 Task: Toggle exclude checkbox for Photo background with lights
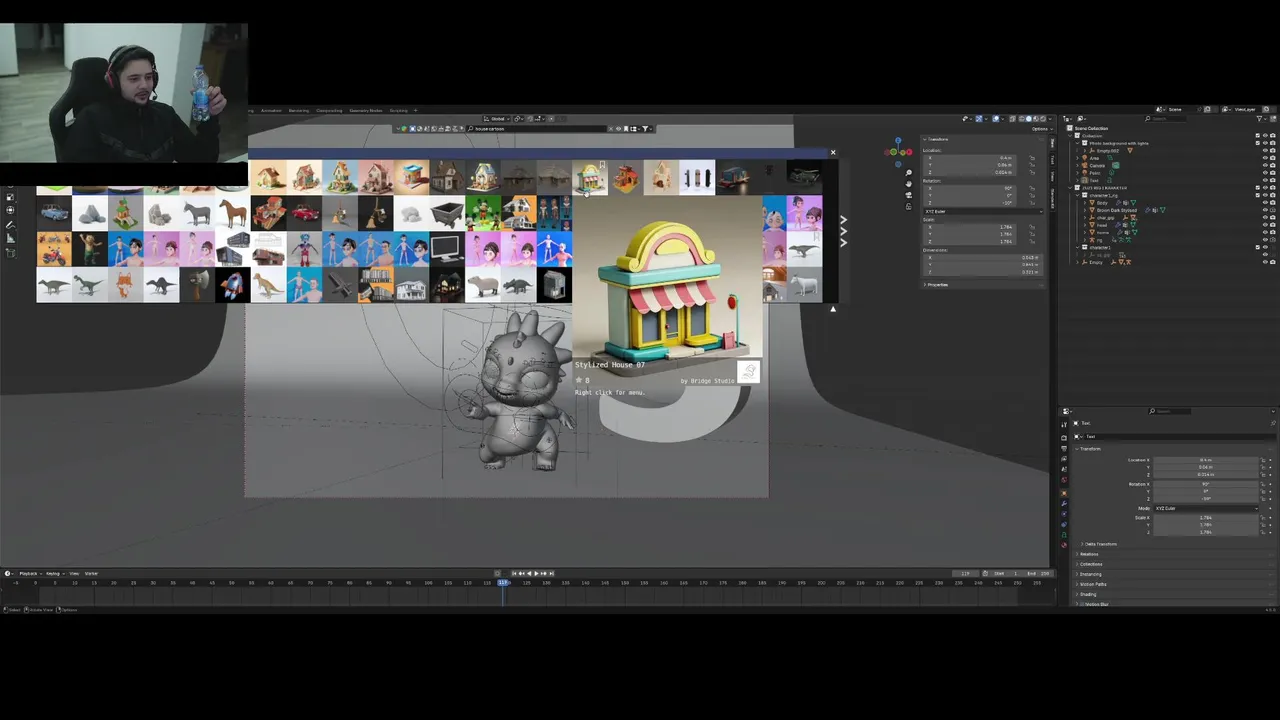pos(1257,143)
